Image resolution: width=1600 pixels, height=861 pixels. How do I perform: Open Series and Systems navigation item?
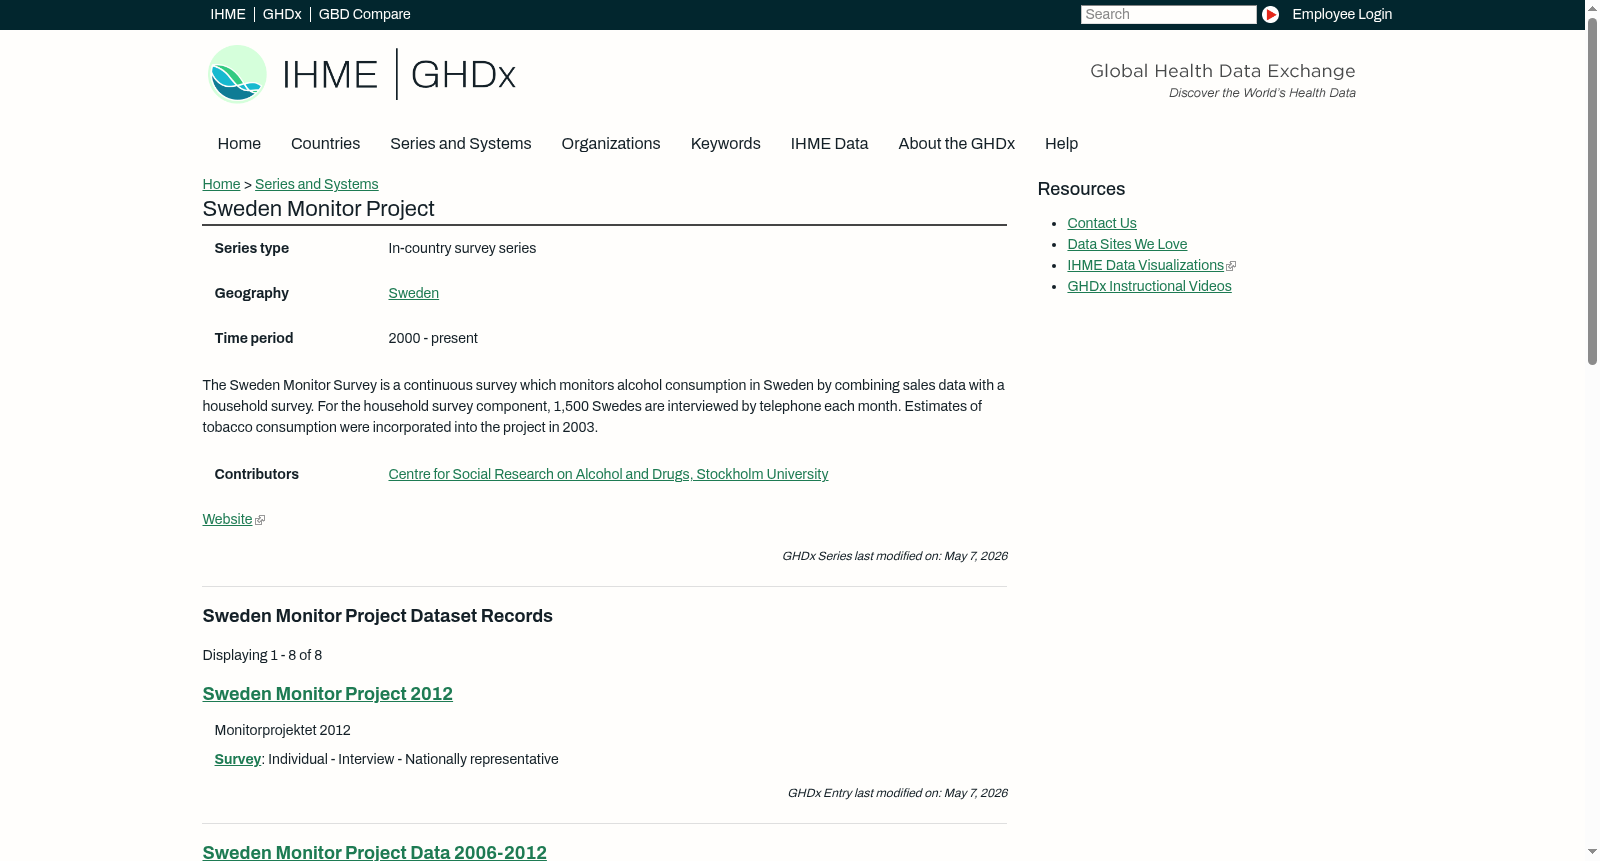coord(460,144)
